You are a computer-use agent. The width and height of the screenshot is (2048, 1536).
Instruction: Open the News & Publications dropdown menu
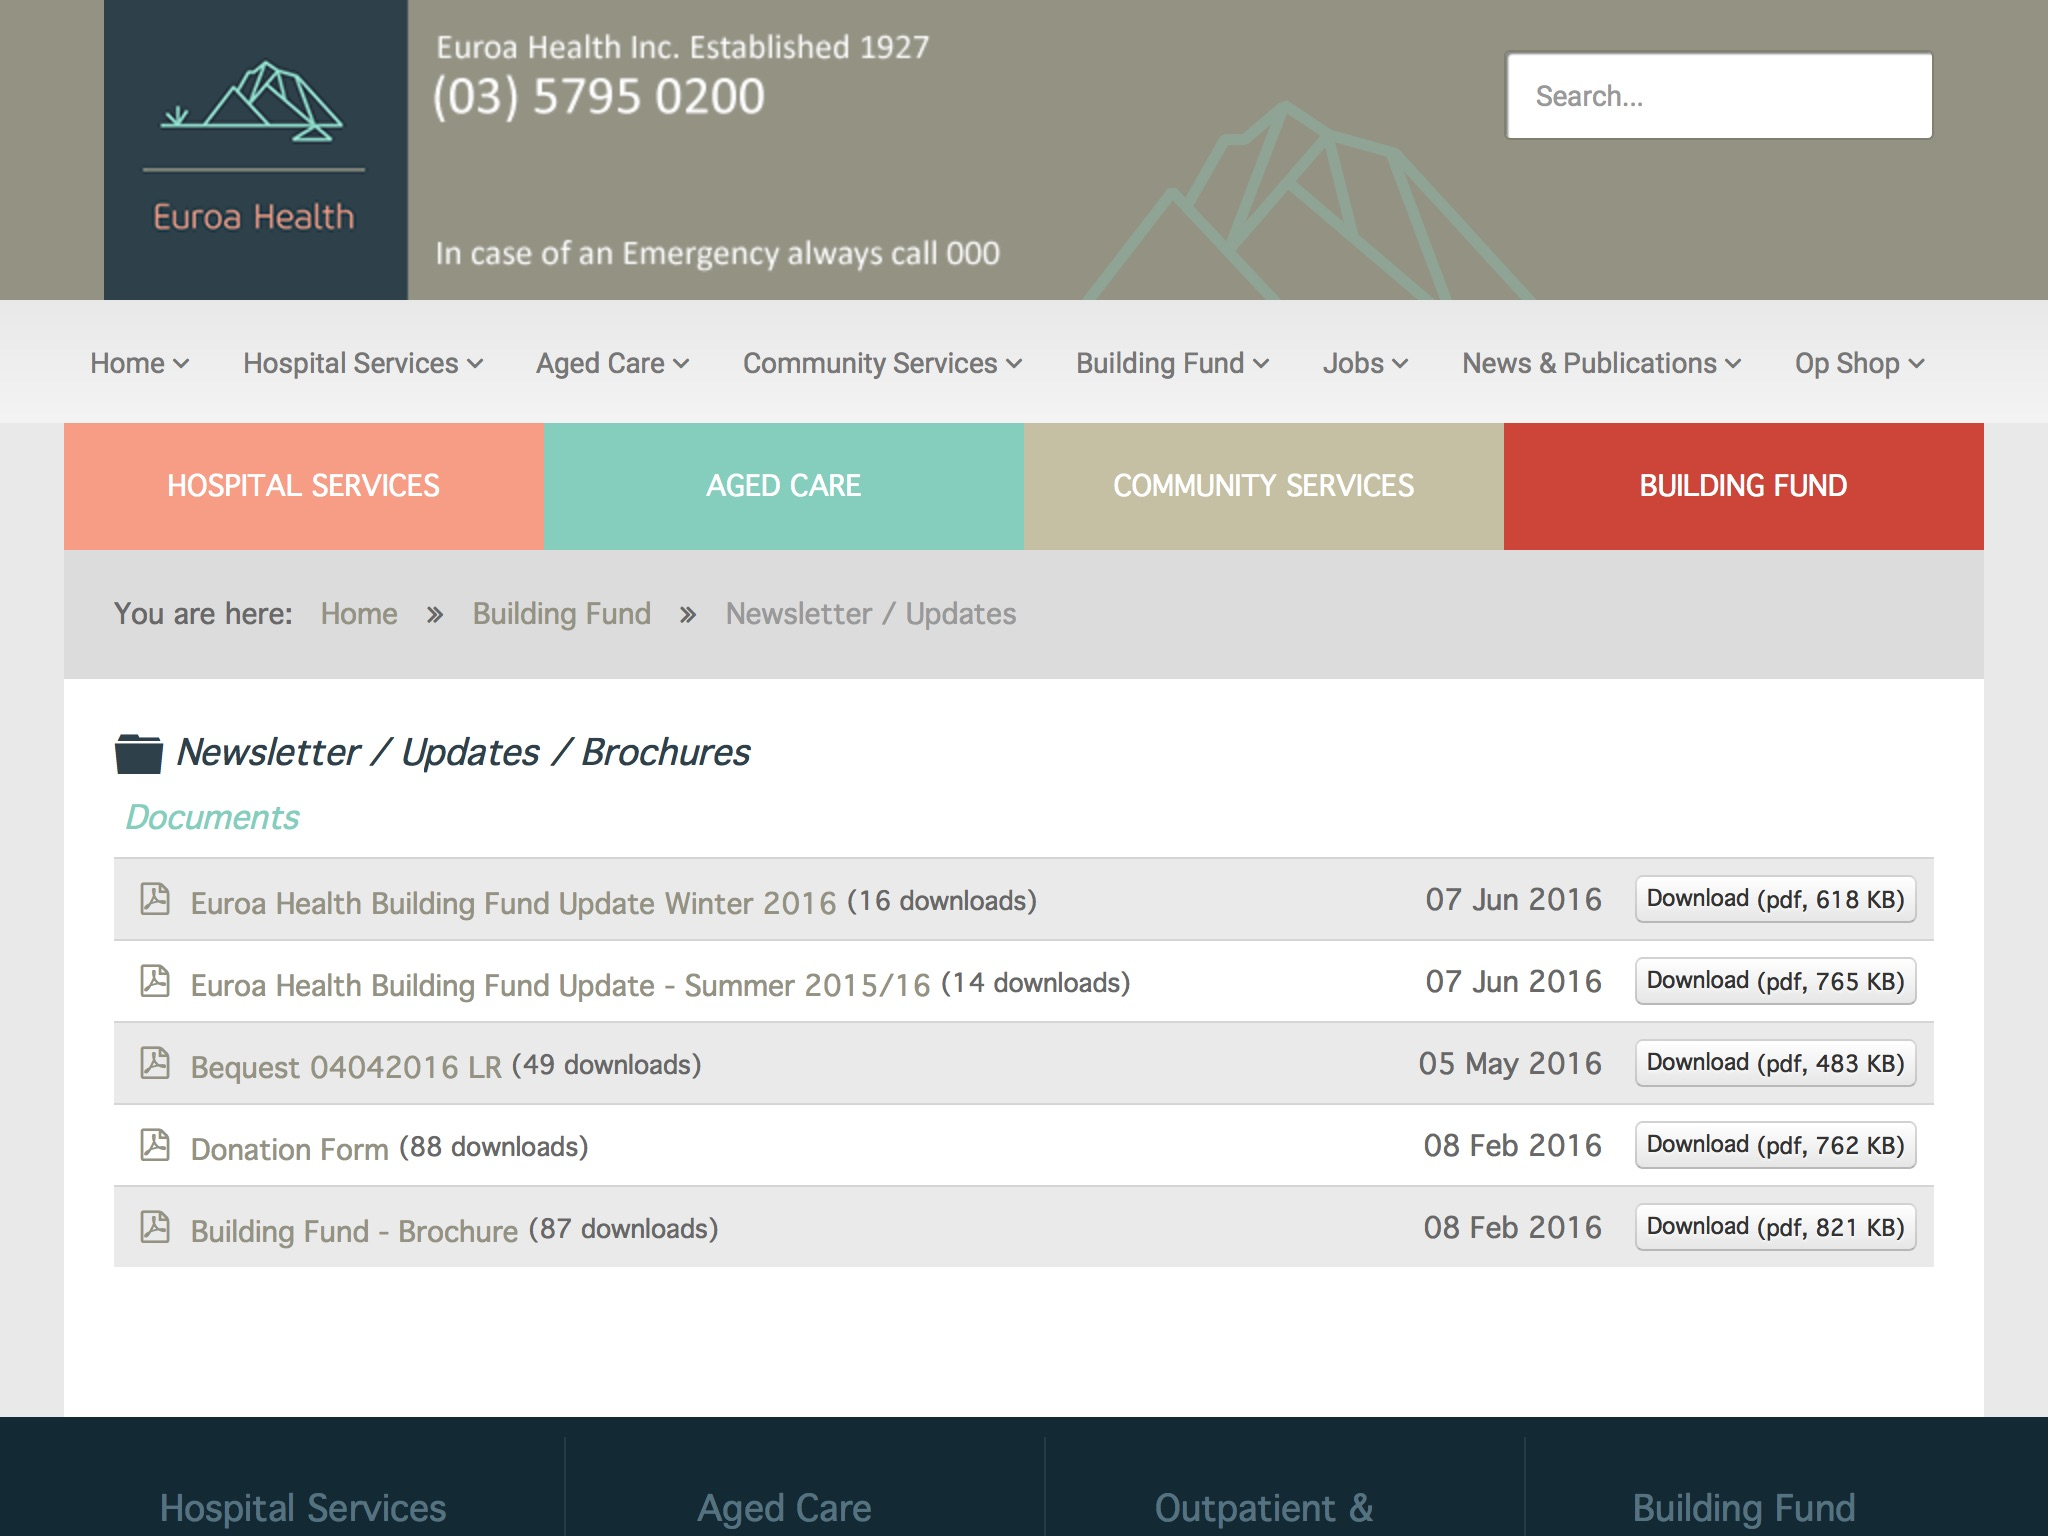(x=1601, y=363)
